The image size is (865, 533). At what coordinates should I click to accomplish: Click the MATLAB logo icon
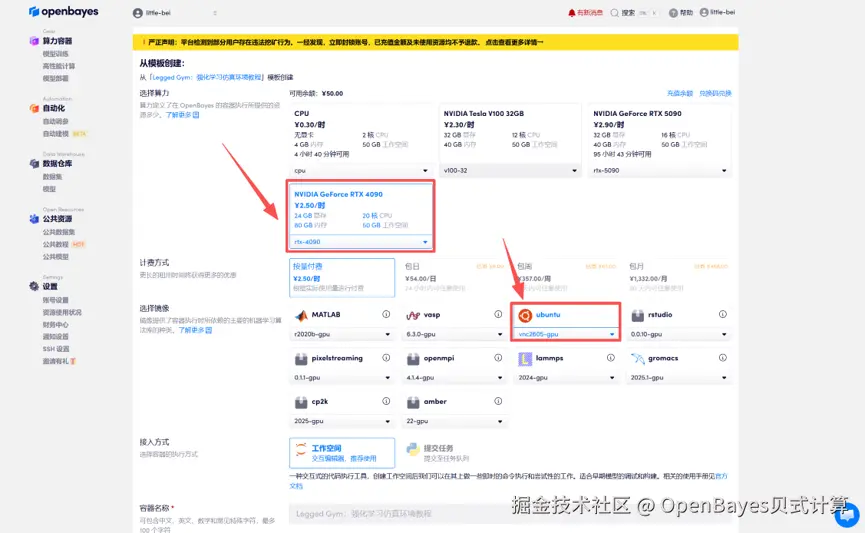coord(301,315)
